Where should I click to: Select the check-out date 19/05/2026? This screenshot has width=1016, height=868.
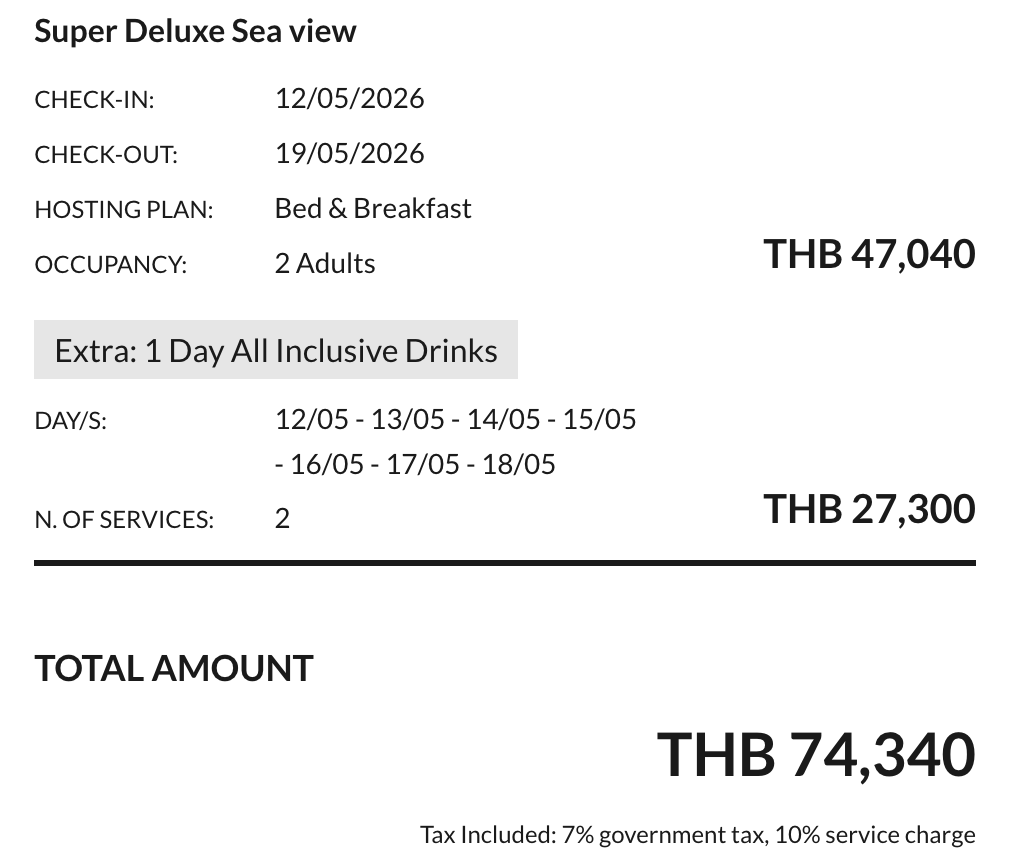click(349, 153)
